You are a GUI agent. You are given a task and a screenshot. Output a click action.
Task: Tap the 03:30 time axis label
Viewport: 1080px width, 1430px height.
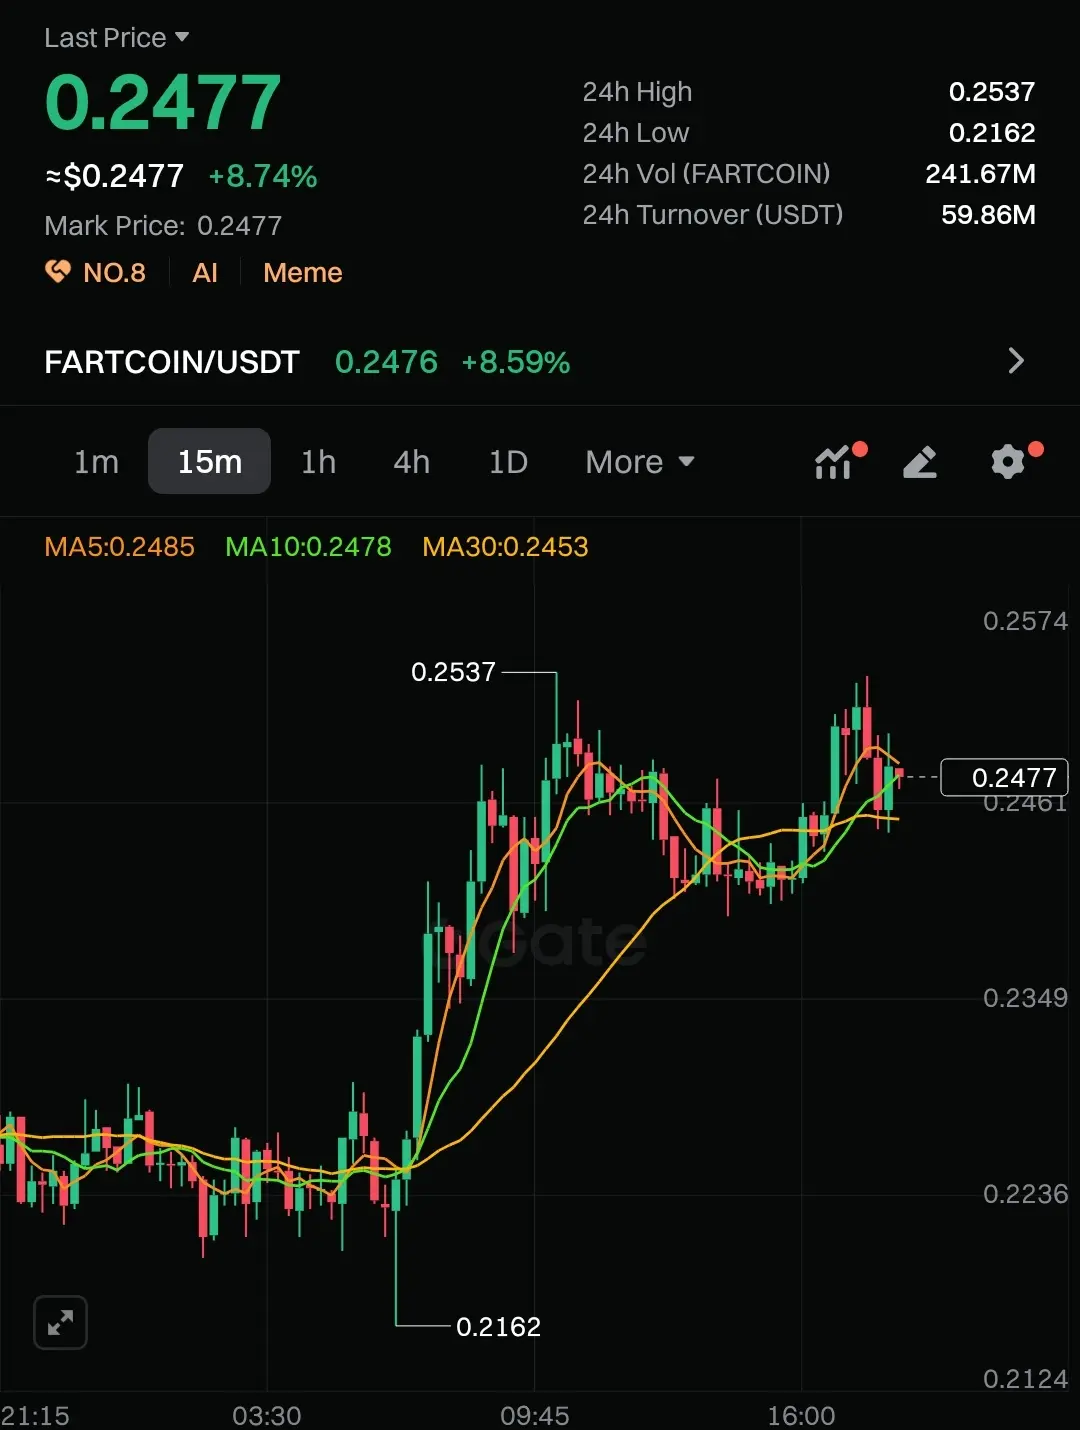[x=267, y=1416]
